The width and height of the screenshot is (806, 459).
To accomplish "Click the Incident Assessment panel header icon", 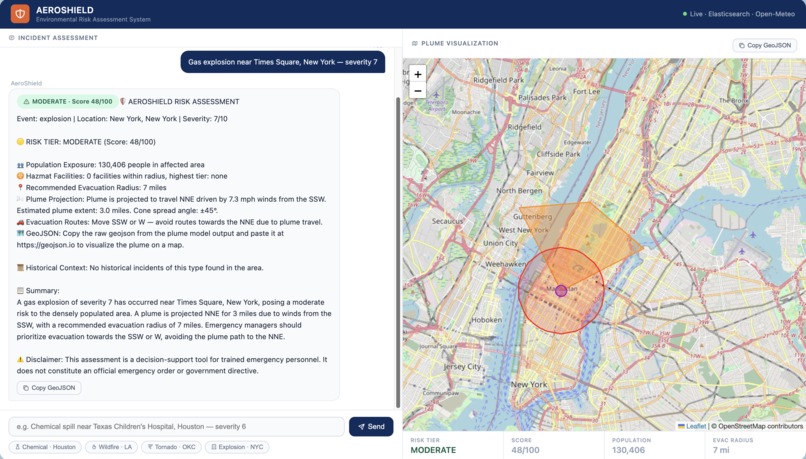I will (11, 38).
